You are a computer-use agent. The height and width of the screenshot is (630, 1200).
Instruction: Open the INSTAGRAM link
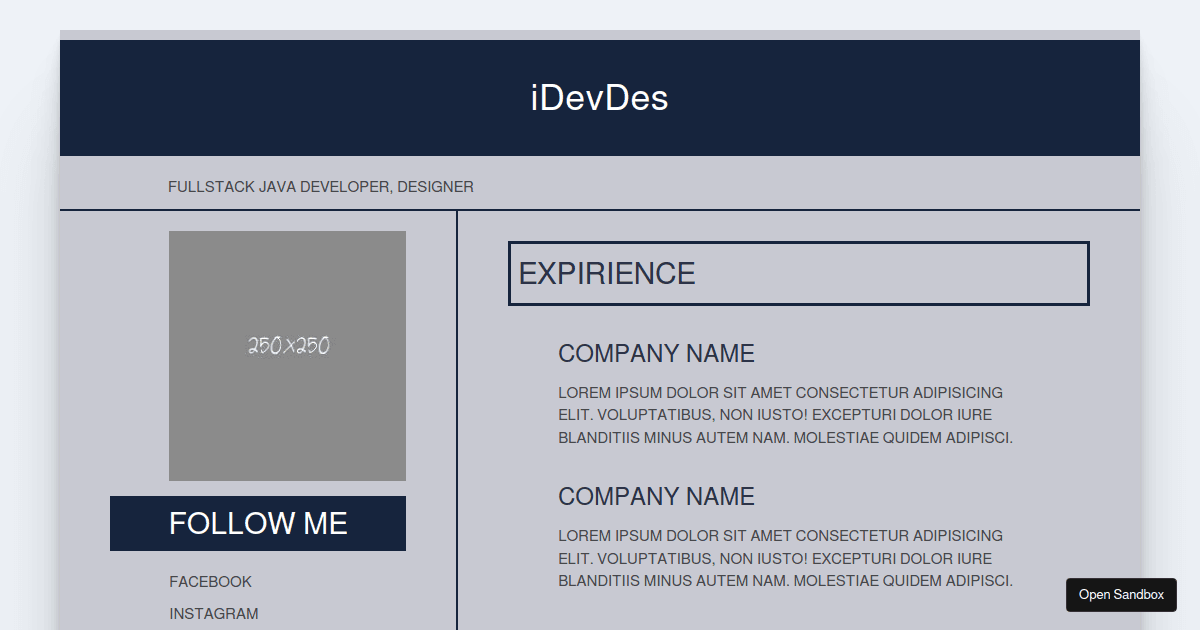pos(214,614)
